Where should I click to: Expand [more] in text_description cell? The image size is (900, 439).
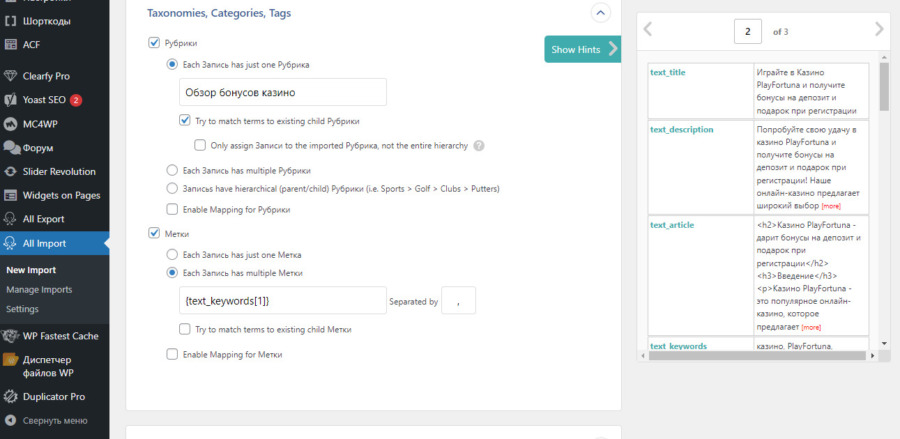click(x=831, y=206)
